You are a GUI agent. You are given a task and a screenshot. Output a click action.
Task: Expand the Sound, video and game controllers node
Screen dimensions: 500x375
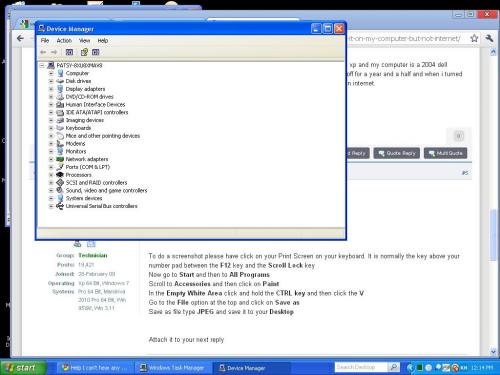tap(51, 191)
